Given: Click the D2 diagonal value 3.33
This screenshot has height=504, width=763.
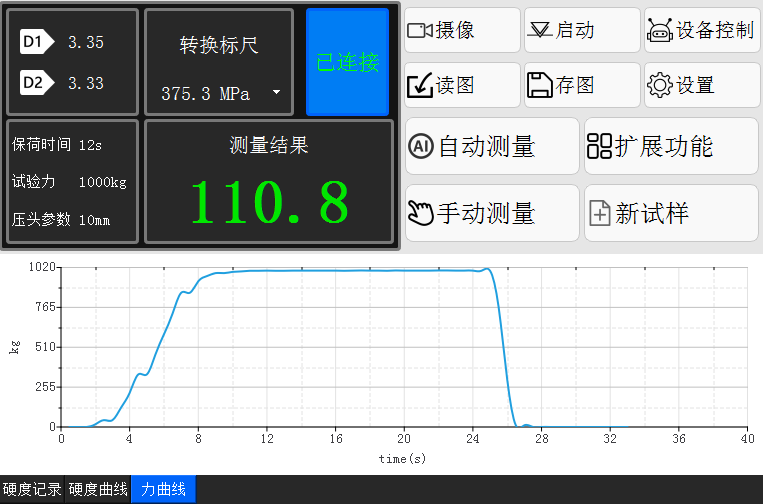Looking at the screenshot, I should point(86,83).
